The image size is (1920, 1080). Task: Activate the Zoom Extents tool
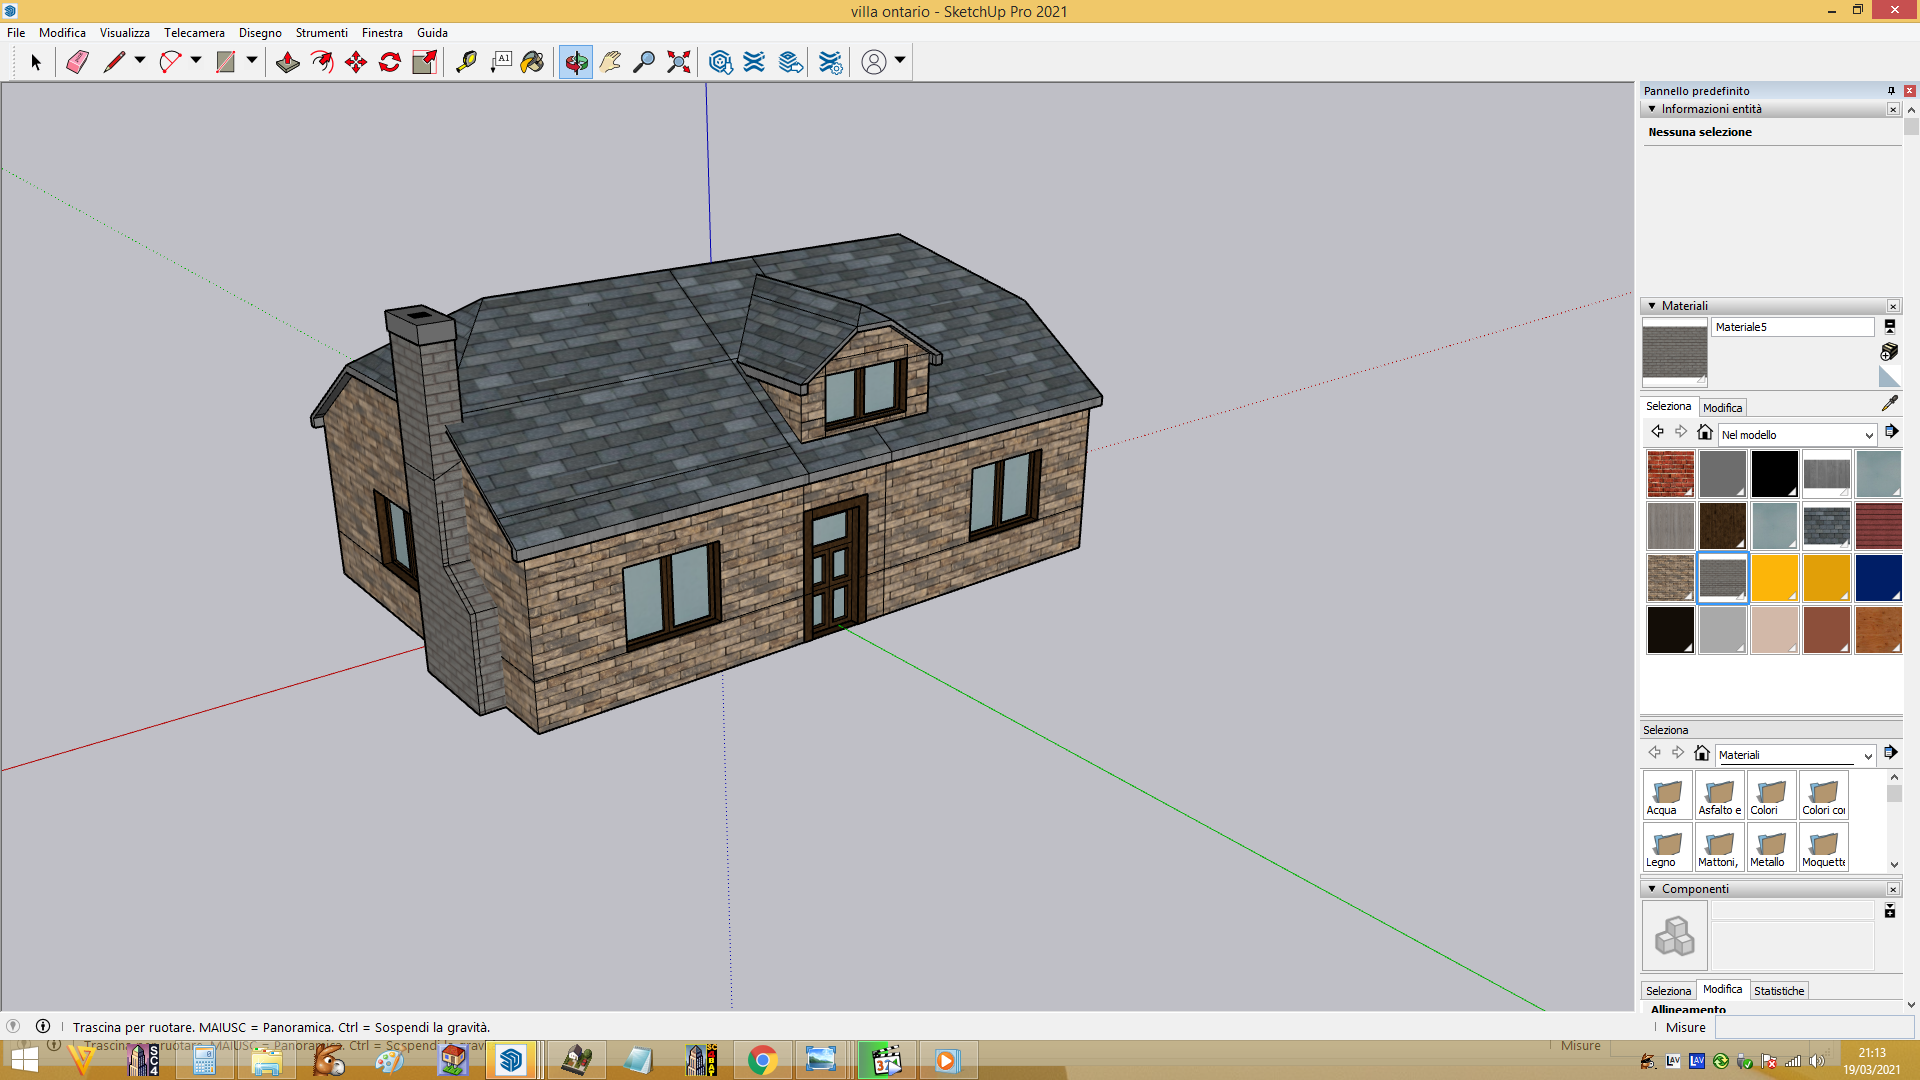click(x=679, y=62)
